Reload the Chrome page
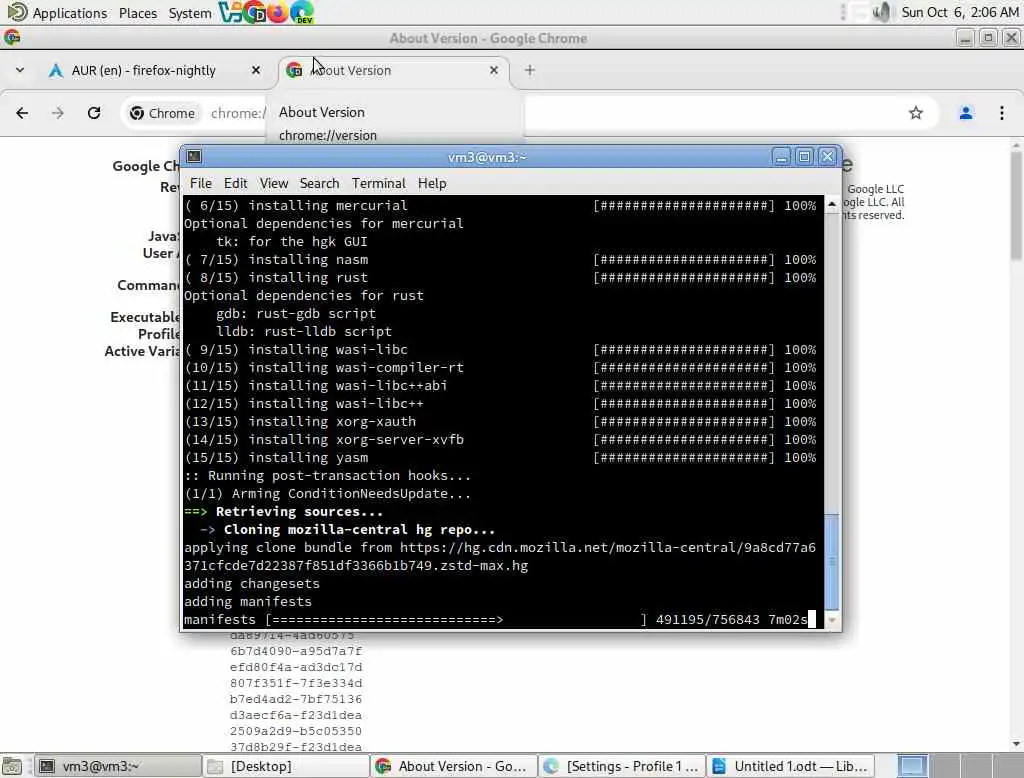This screenshot has width=1024, height=778. 94,113
